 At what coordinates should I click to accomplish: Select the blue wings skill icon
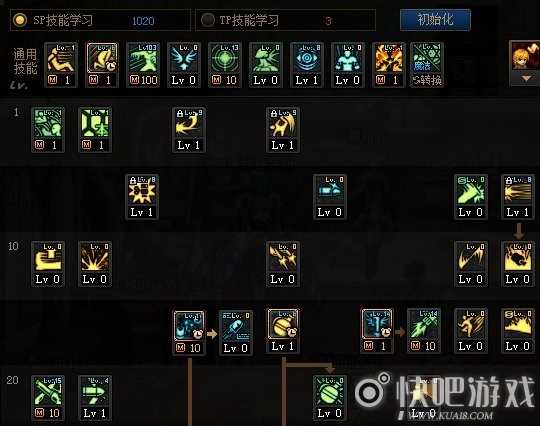click(184, 65)
